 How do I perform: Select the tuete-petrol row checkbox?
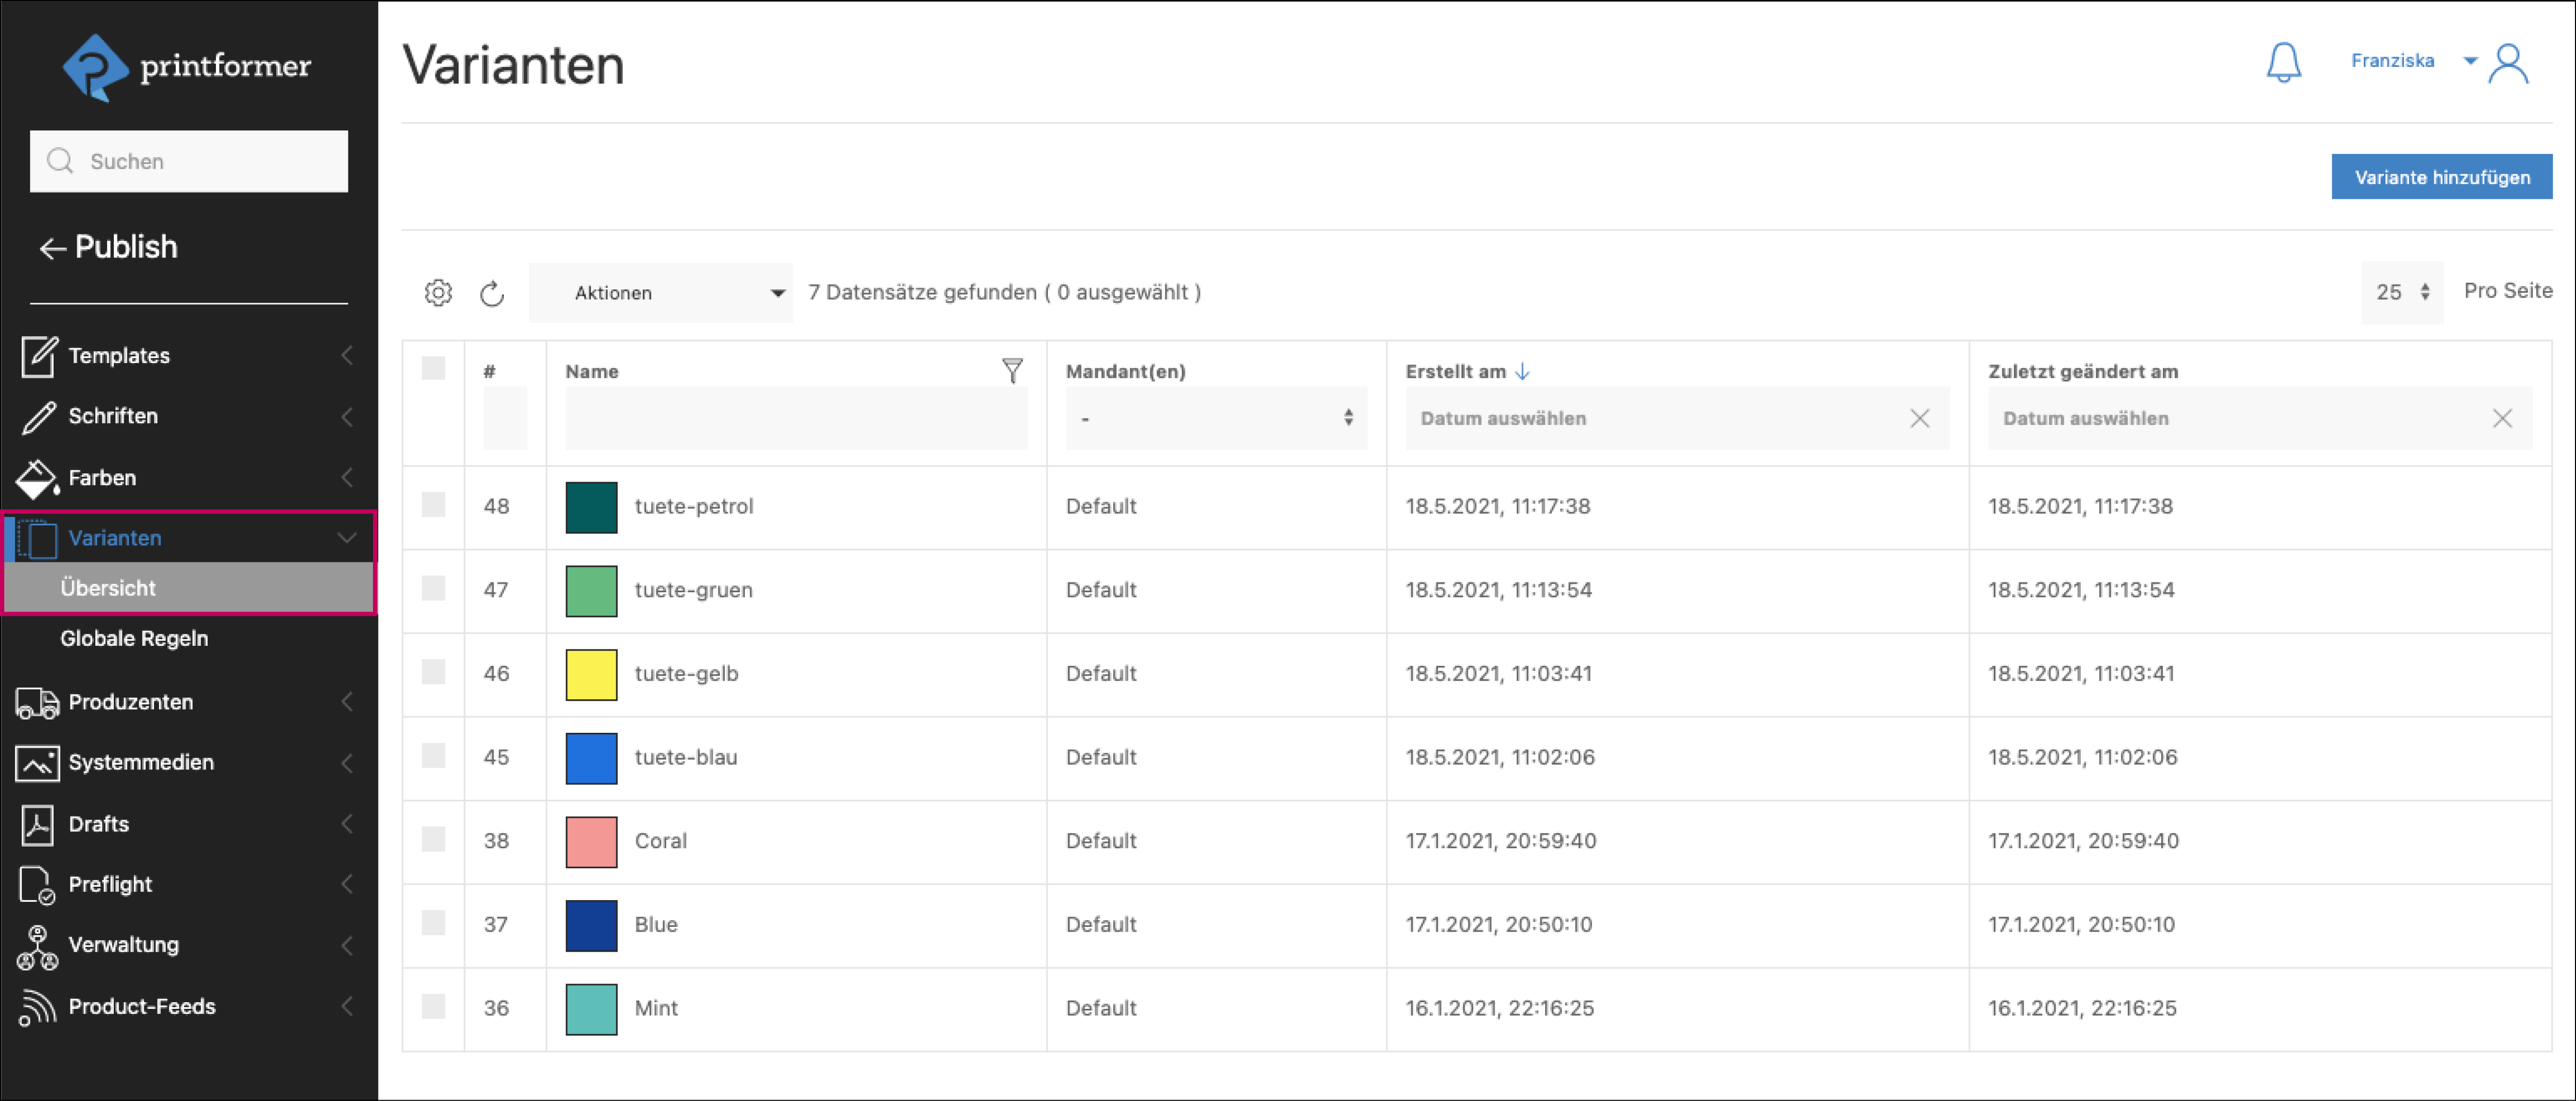pos(433,504)
